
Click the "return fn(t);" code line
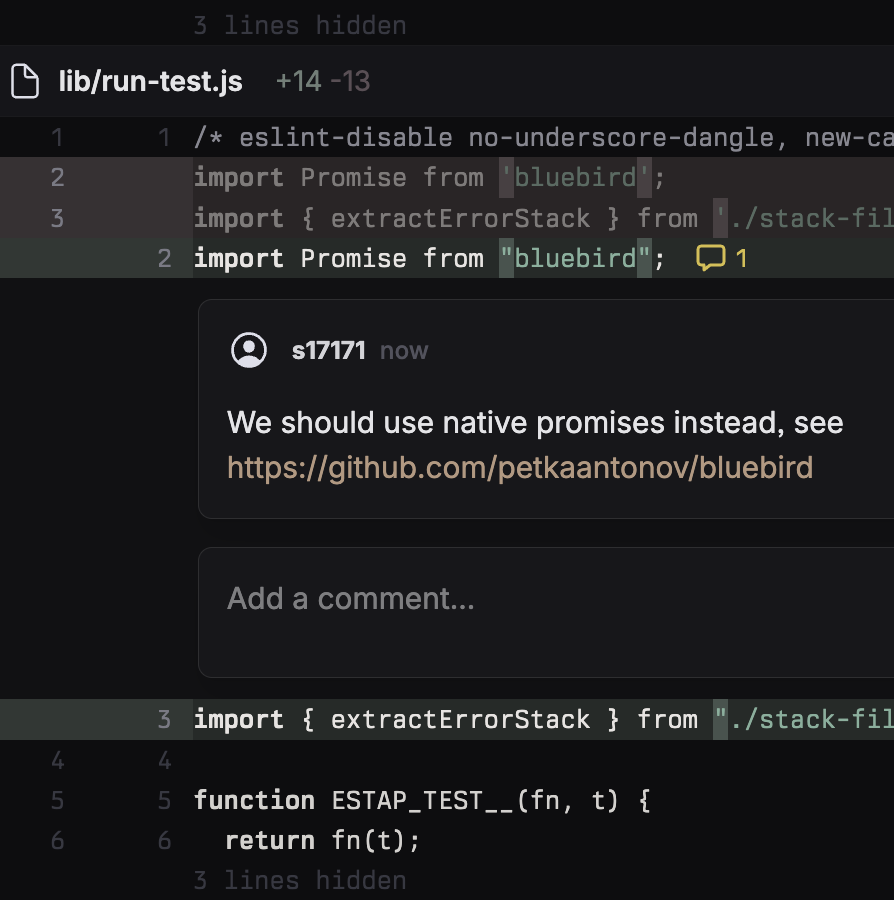click(x=322, y=841)
